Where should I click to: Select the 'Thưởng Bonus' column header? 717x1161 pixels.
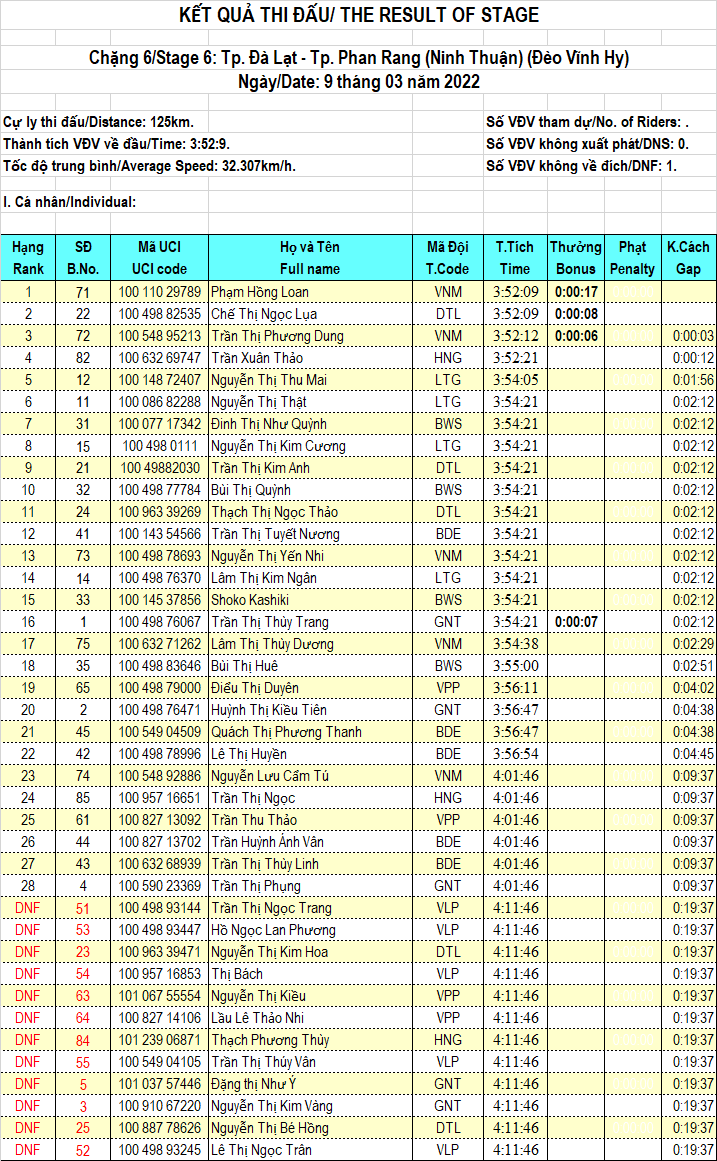pyautogui.click(x=576, y=257)
